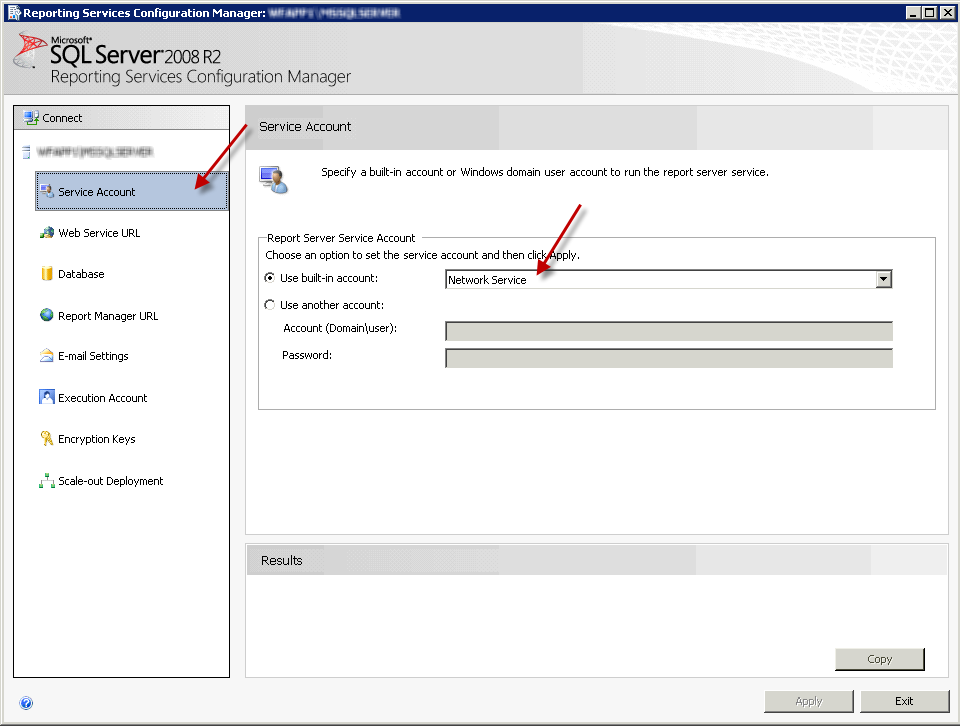Click the blurred server instance icon
960x726 pixels.
[26, 152]
